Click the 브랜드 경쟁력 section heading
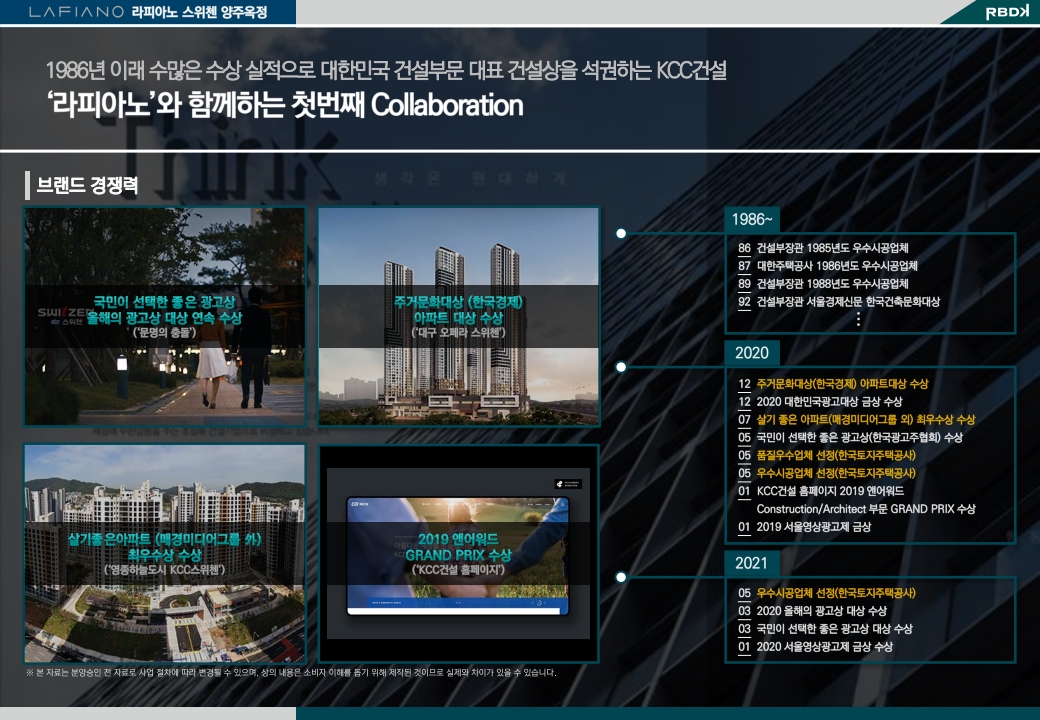The image size is (1040, 720). coord(87,185)
